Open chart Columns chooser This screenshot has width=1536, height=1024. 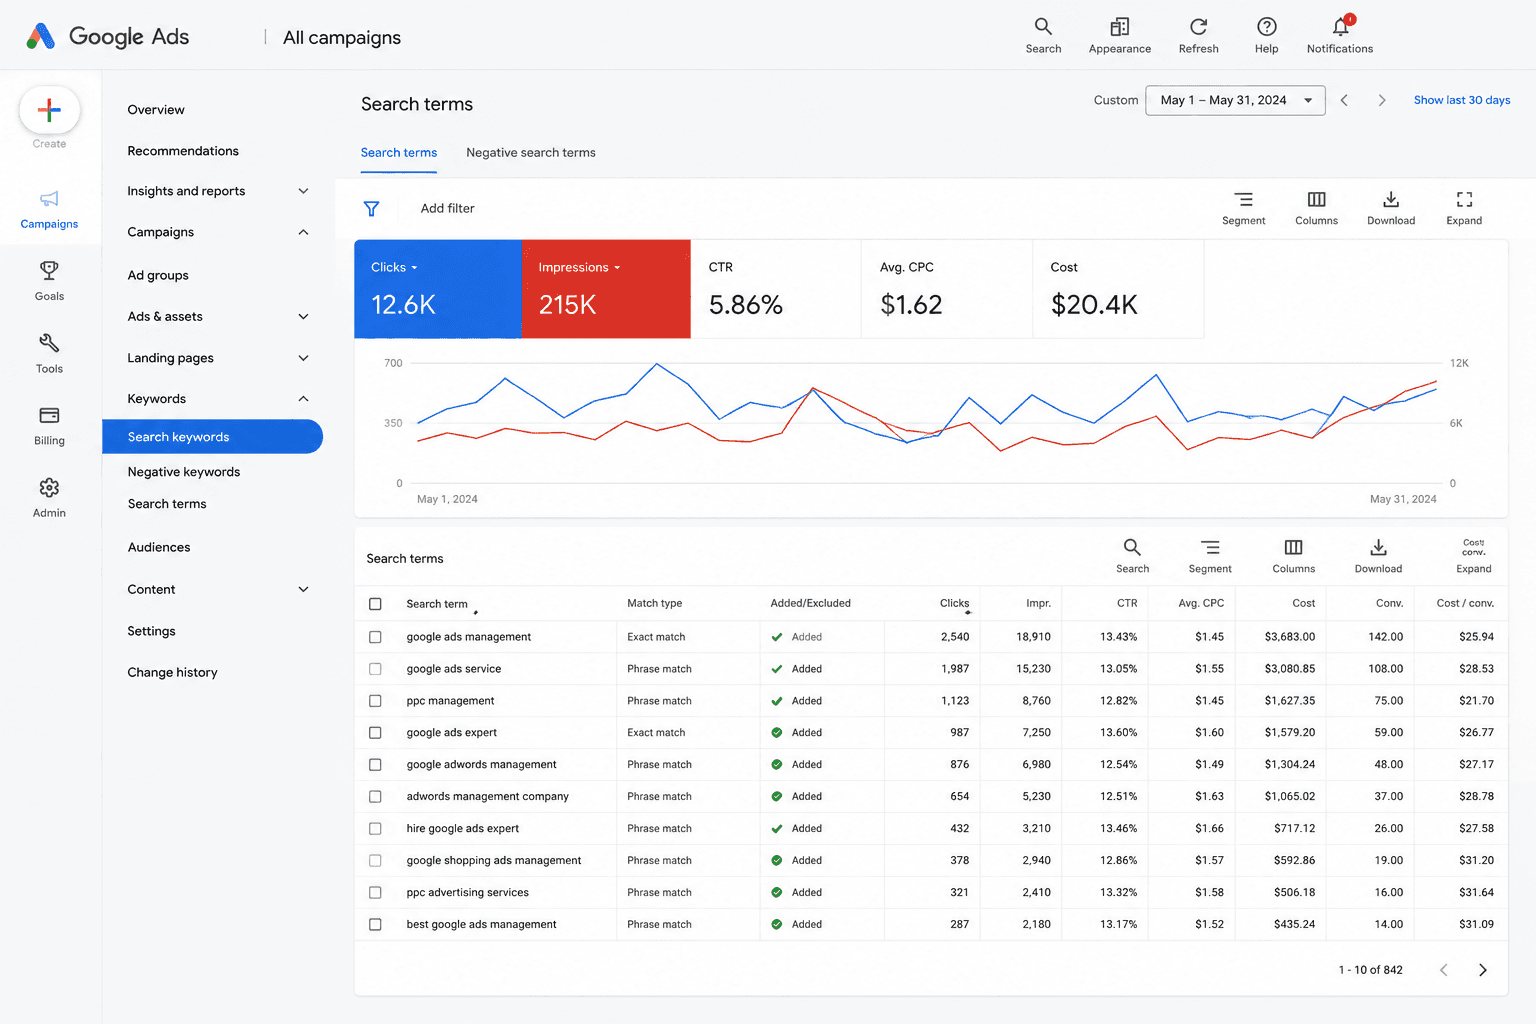(1316, 208)
